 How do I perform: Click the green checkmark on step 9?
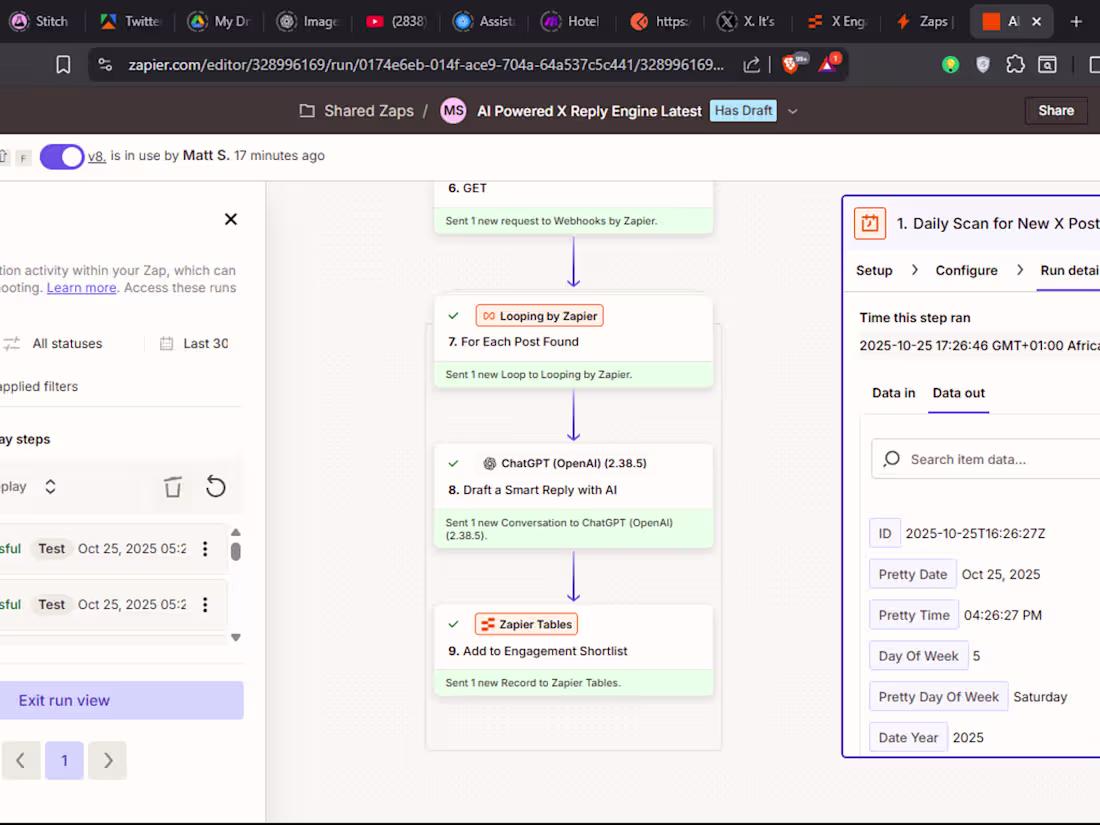[x=453, y=624]
